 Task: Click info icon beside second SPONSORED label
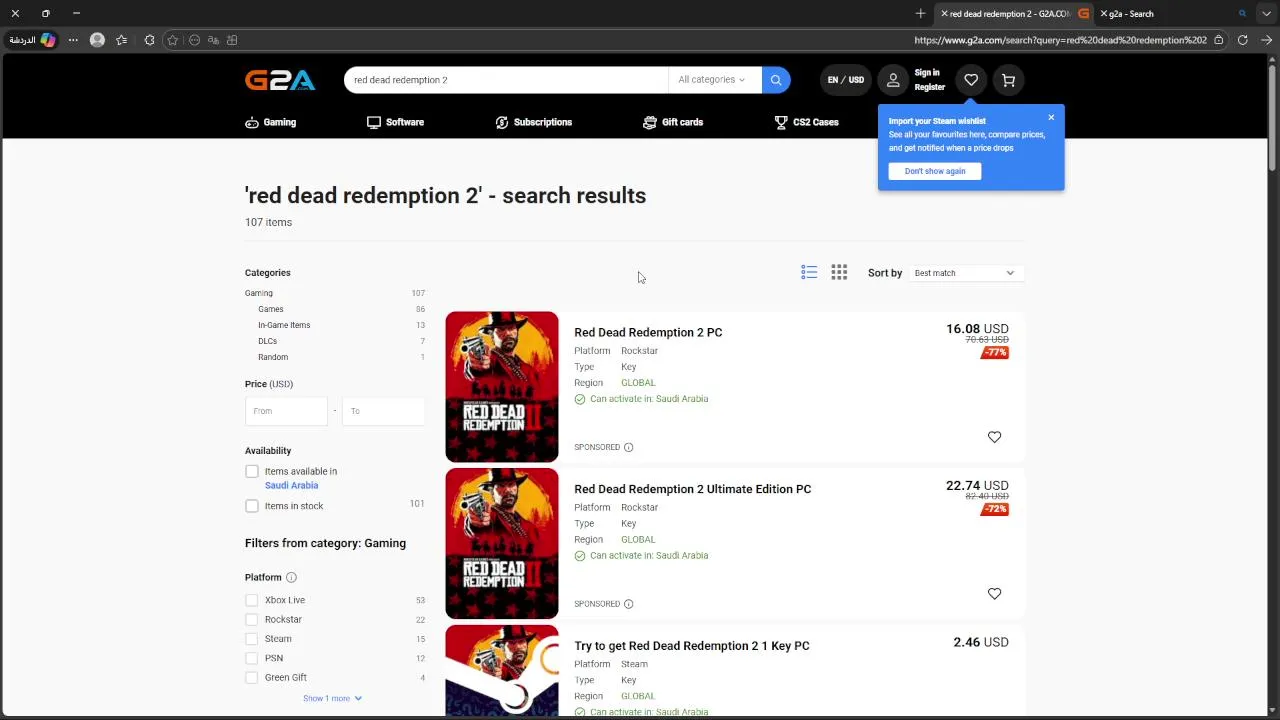[628, 604]
